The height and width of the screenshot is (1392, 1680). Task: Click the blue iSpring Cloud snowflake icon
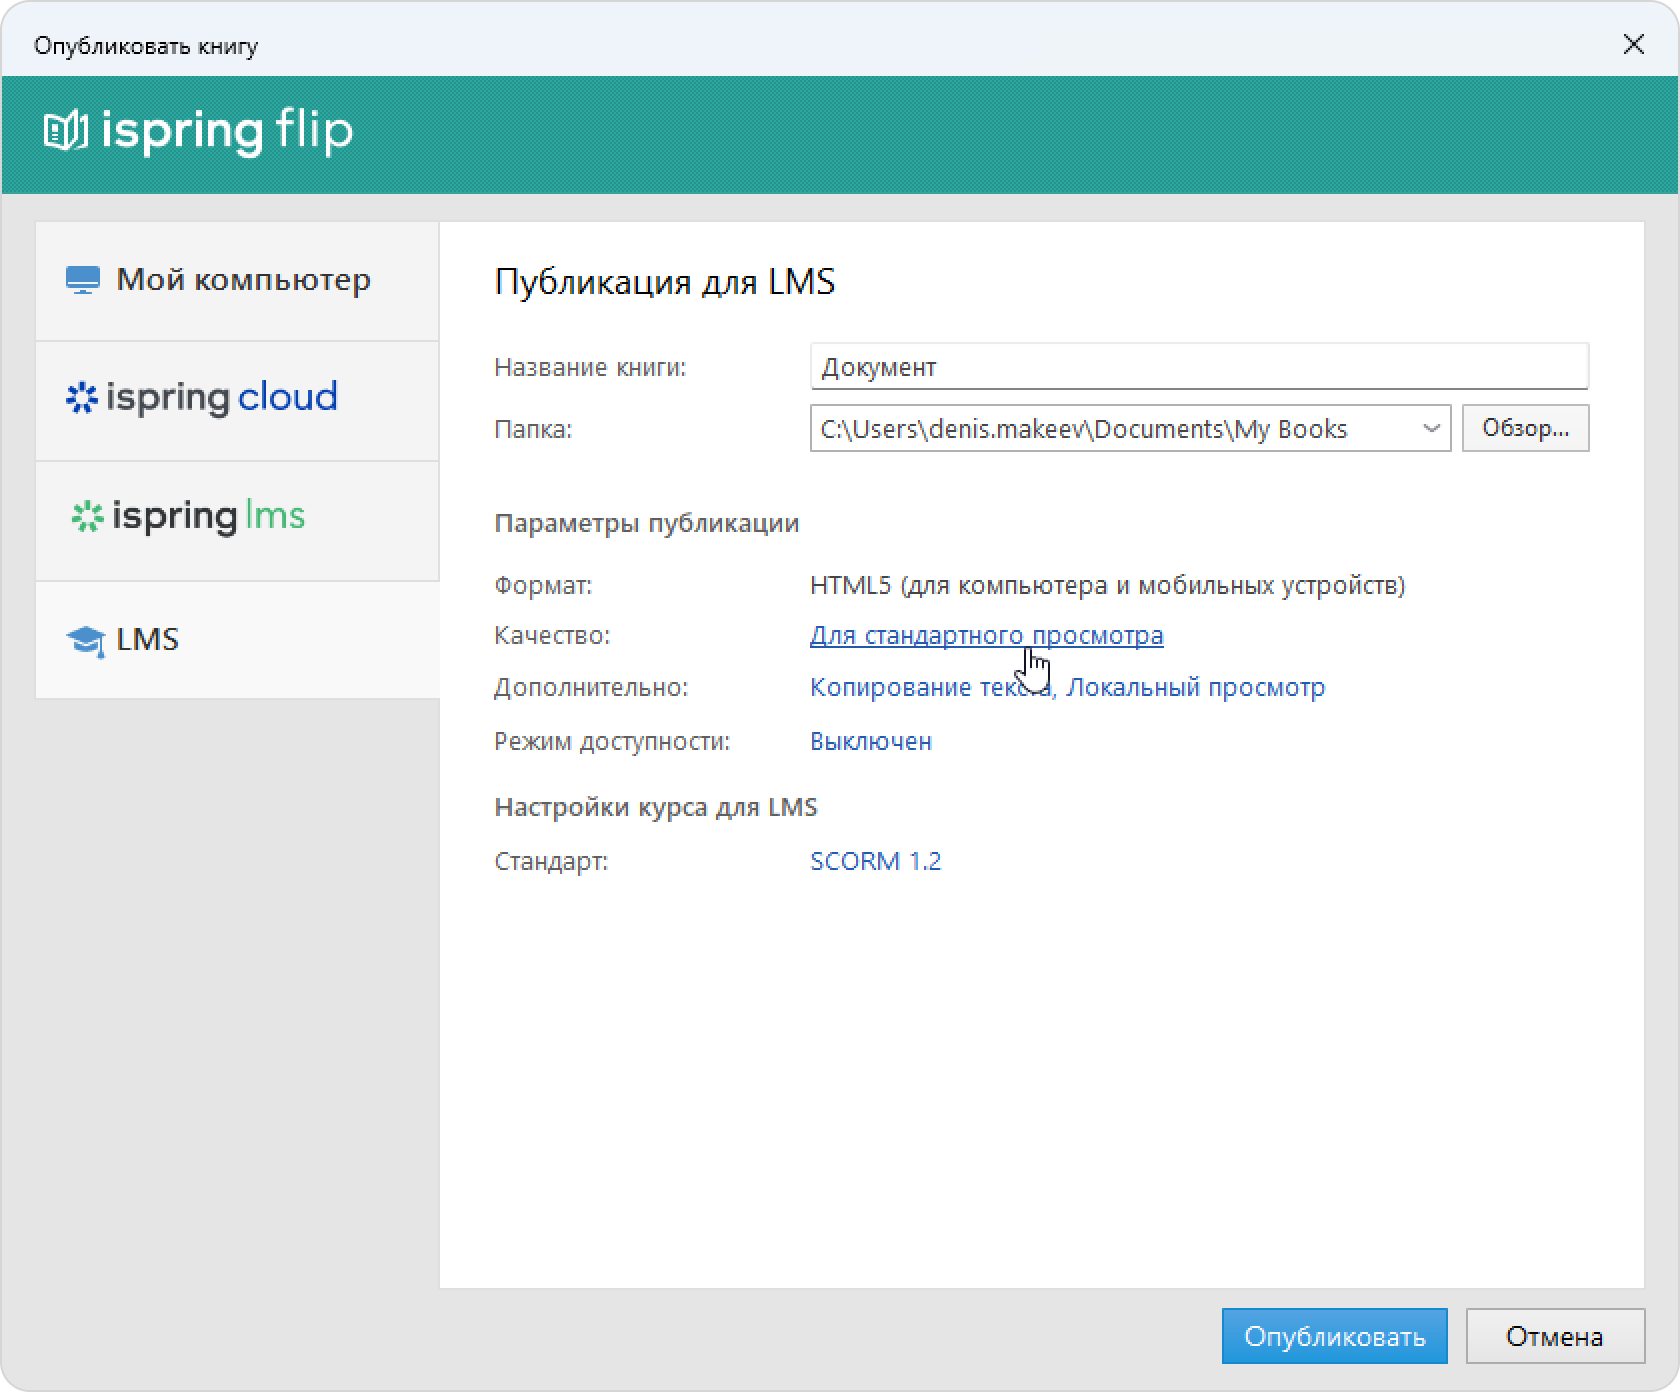click(x=81, y=398)
